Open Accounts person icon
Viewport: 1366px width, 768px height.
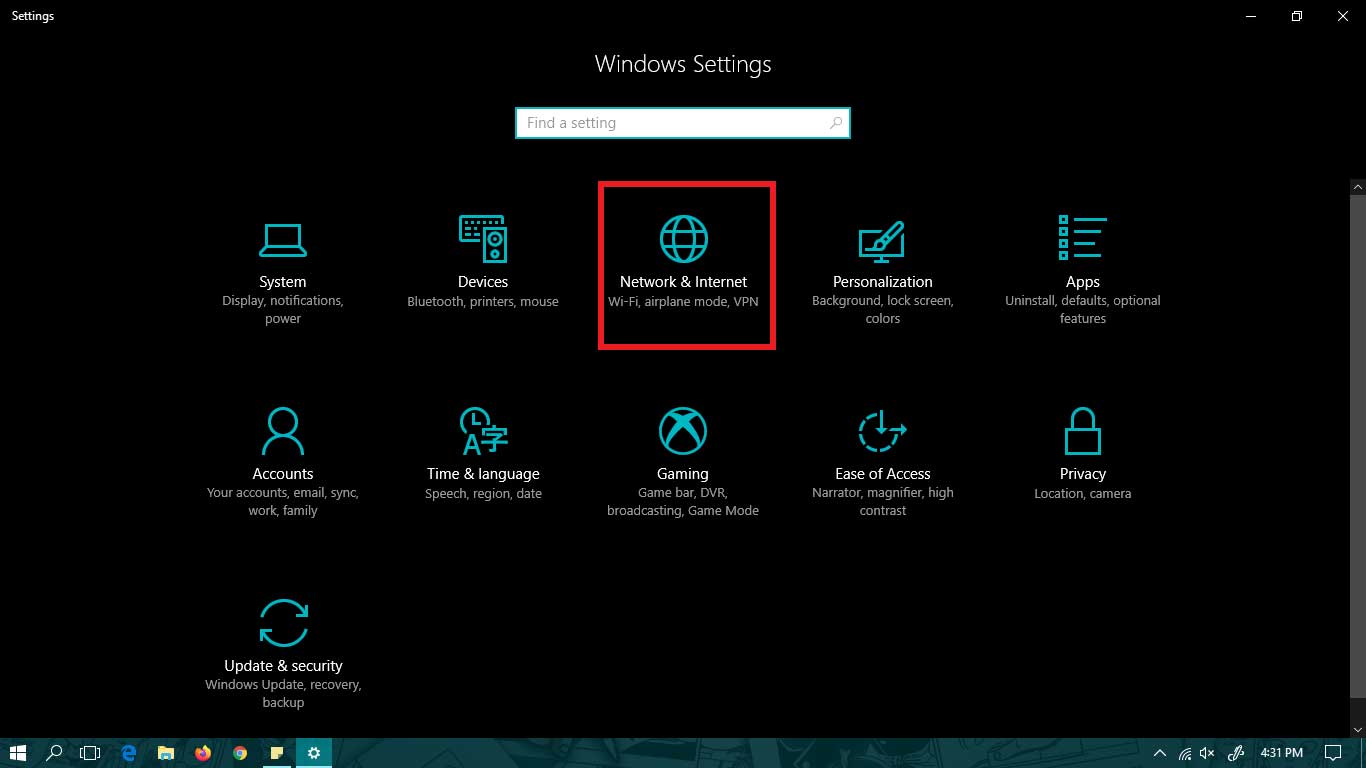(x=283, y=431)
